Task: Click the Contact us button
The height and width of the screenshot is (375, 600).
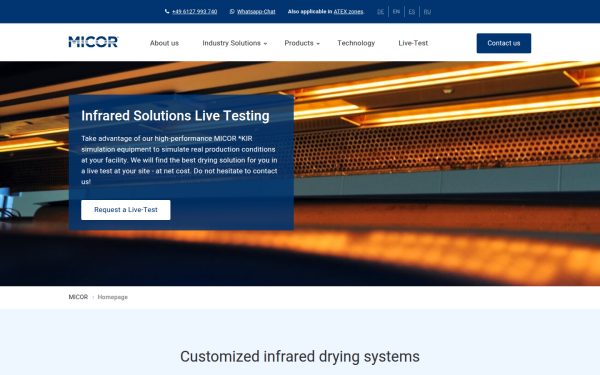Action: tap(504, 43)
